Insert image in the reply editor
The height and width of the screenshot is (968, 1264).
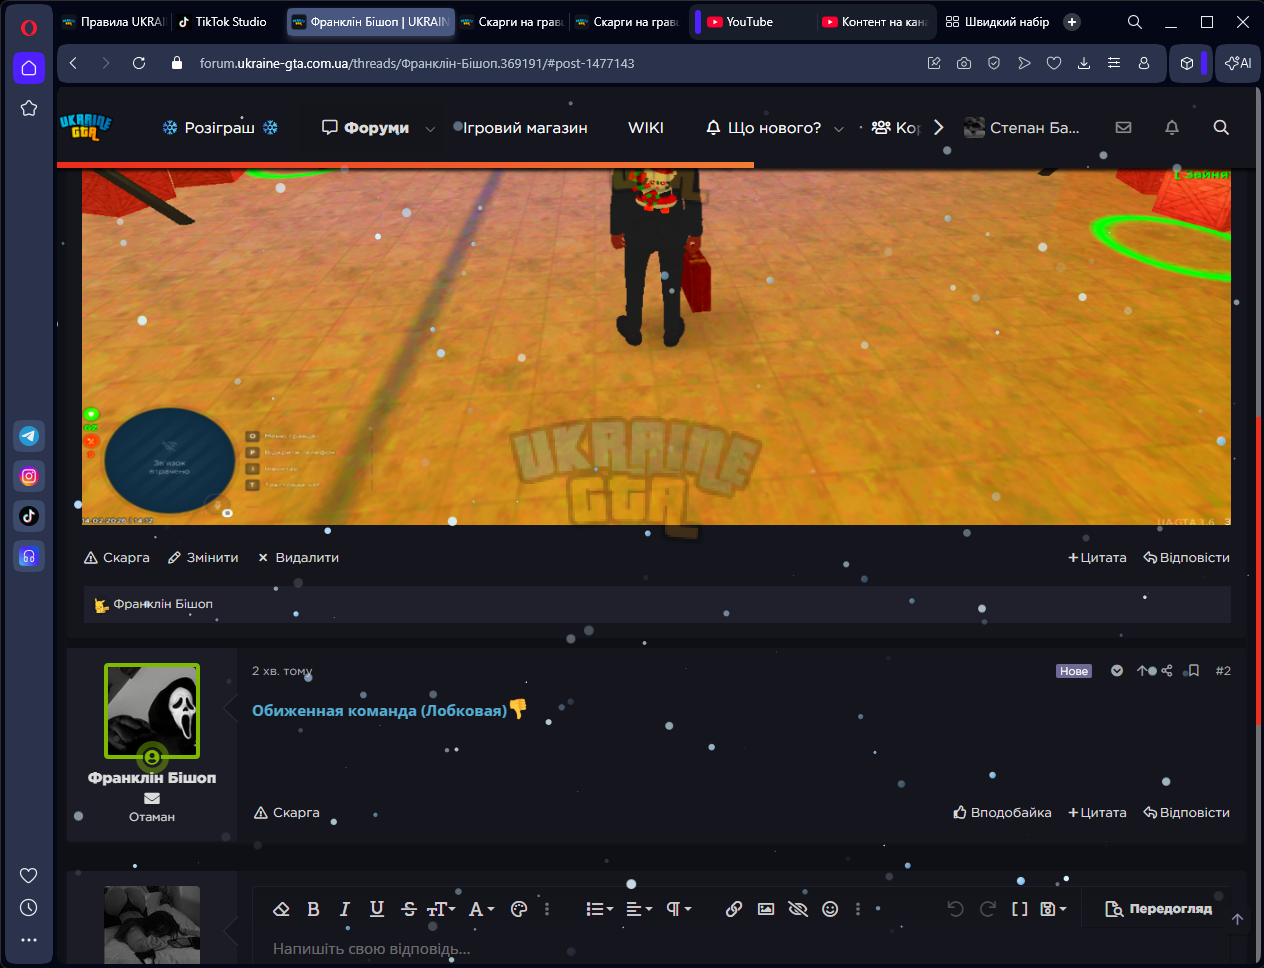(x=766, y=909)
